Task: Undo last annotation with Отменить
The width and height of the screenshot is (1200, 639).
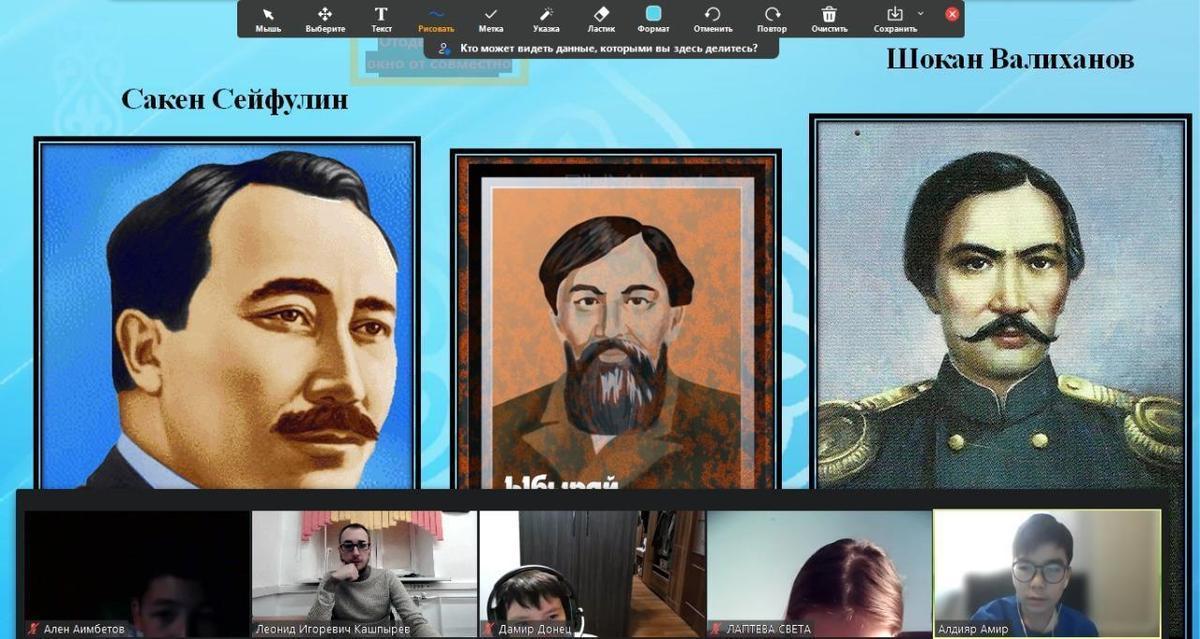Action: [712, 18]
